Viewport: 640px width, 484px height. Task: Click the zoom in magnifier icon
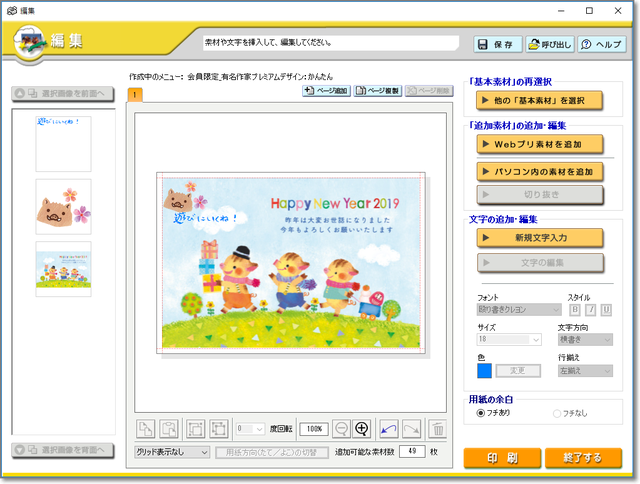click(x=362, y=428)
